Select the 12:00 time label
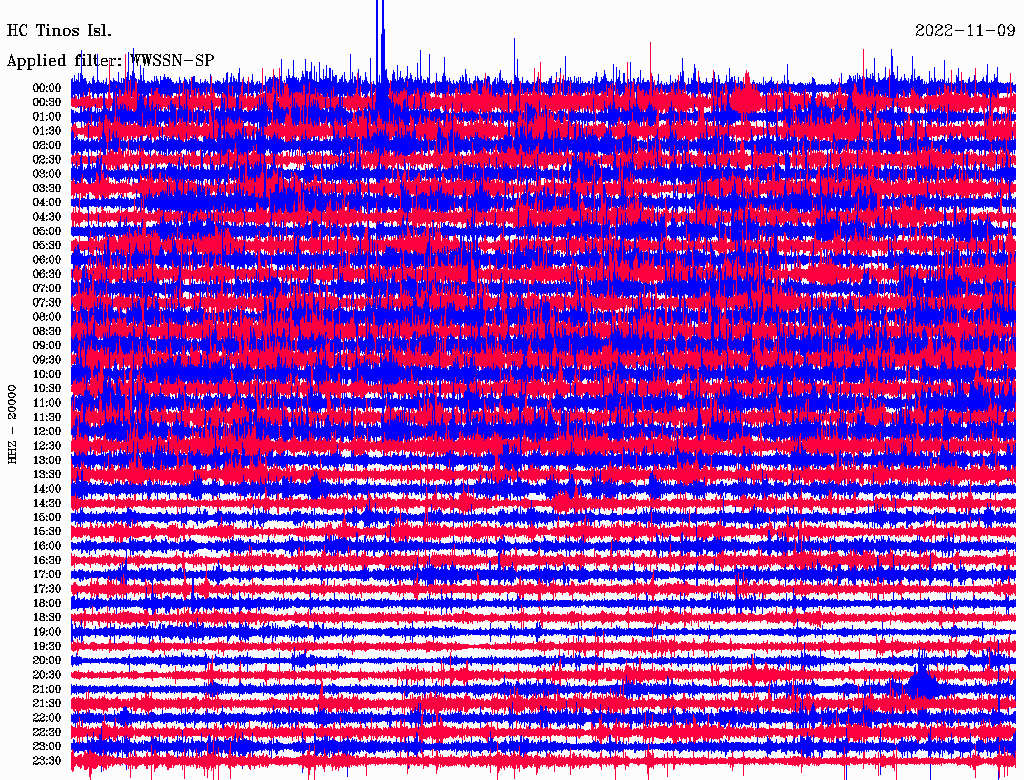 pos(47,431)
